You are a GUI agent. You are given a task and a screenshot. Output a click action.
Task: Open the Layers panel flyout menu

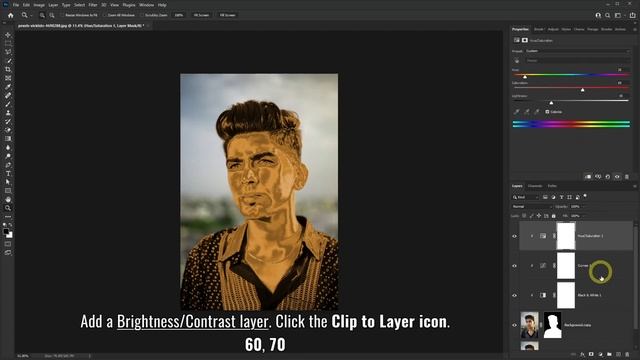[x=634, y=186]
